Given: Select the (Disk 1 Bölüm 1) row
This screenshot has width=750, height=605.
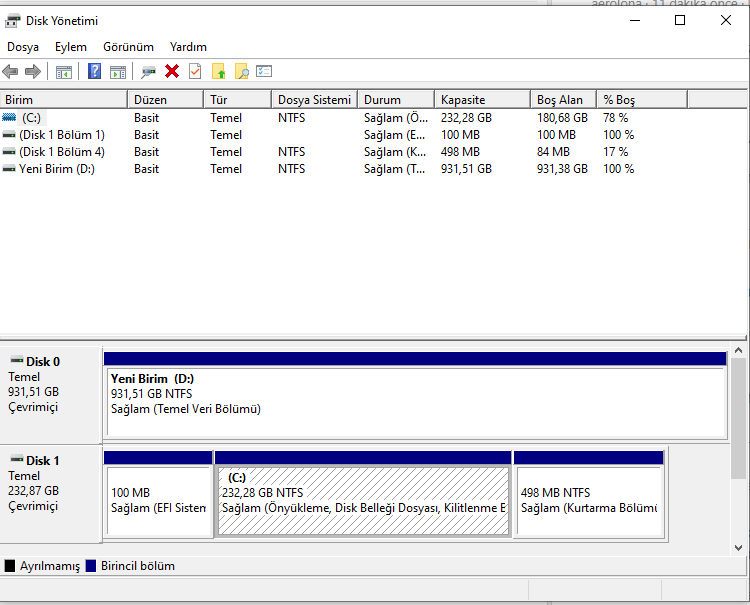Looking at the screenshot, I should [343, 135].
